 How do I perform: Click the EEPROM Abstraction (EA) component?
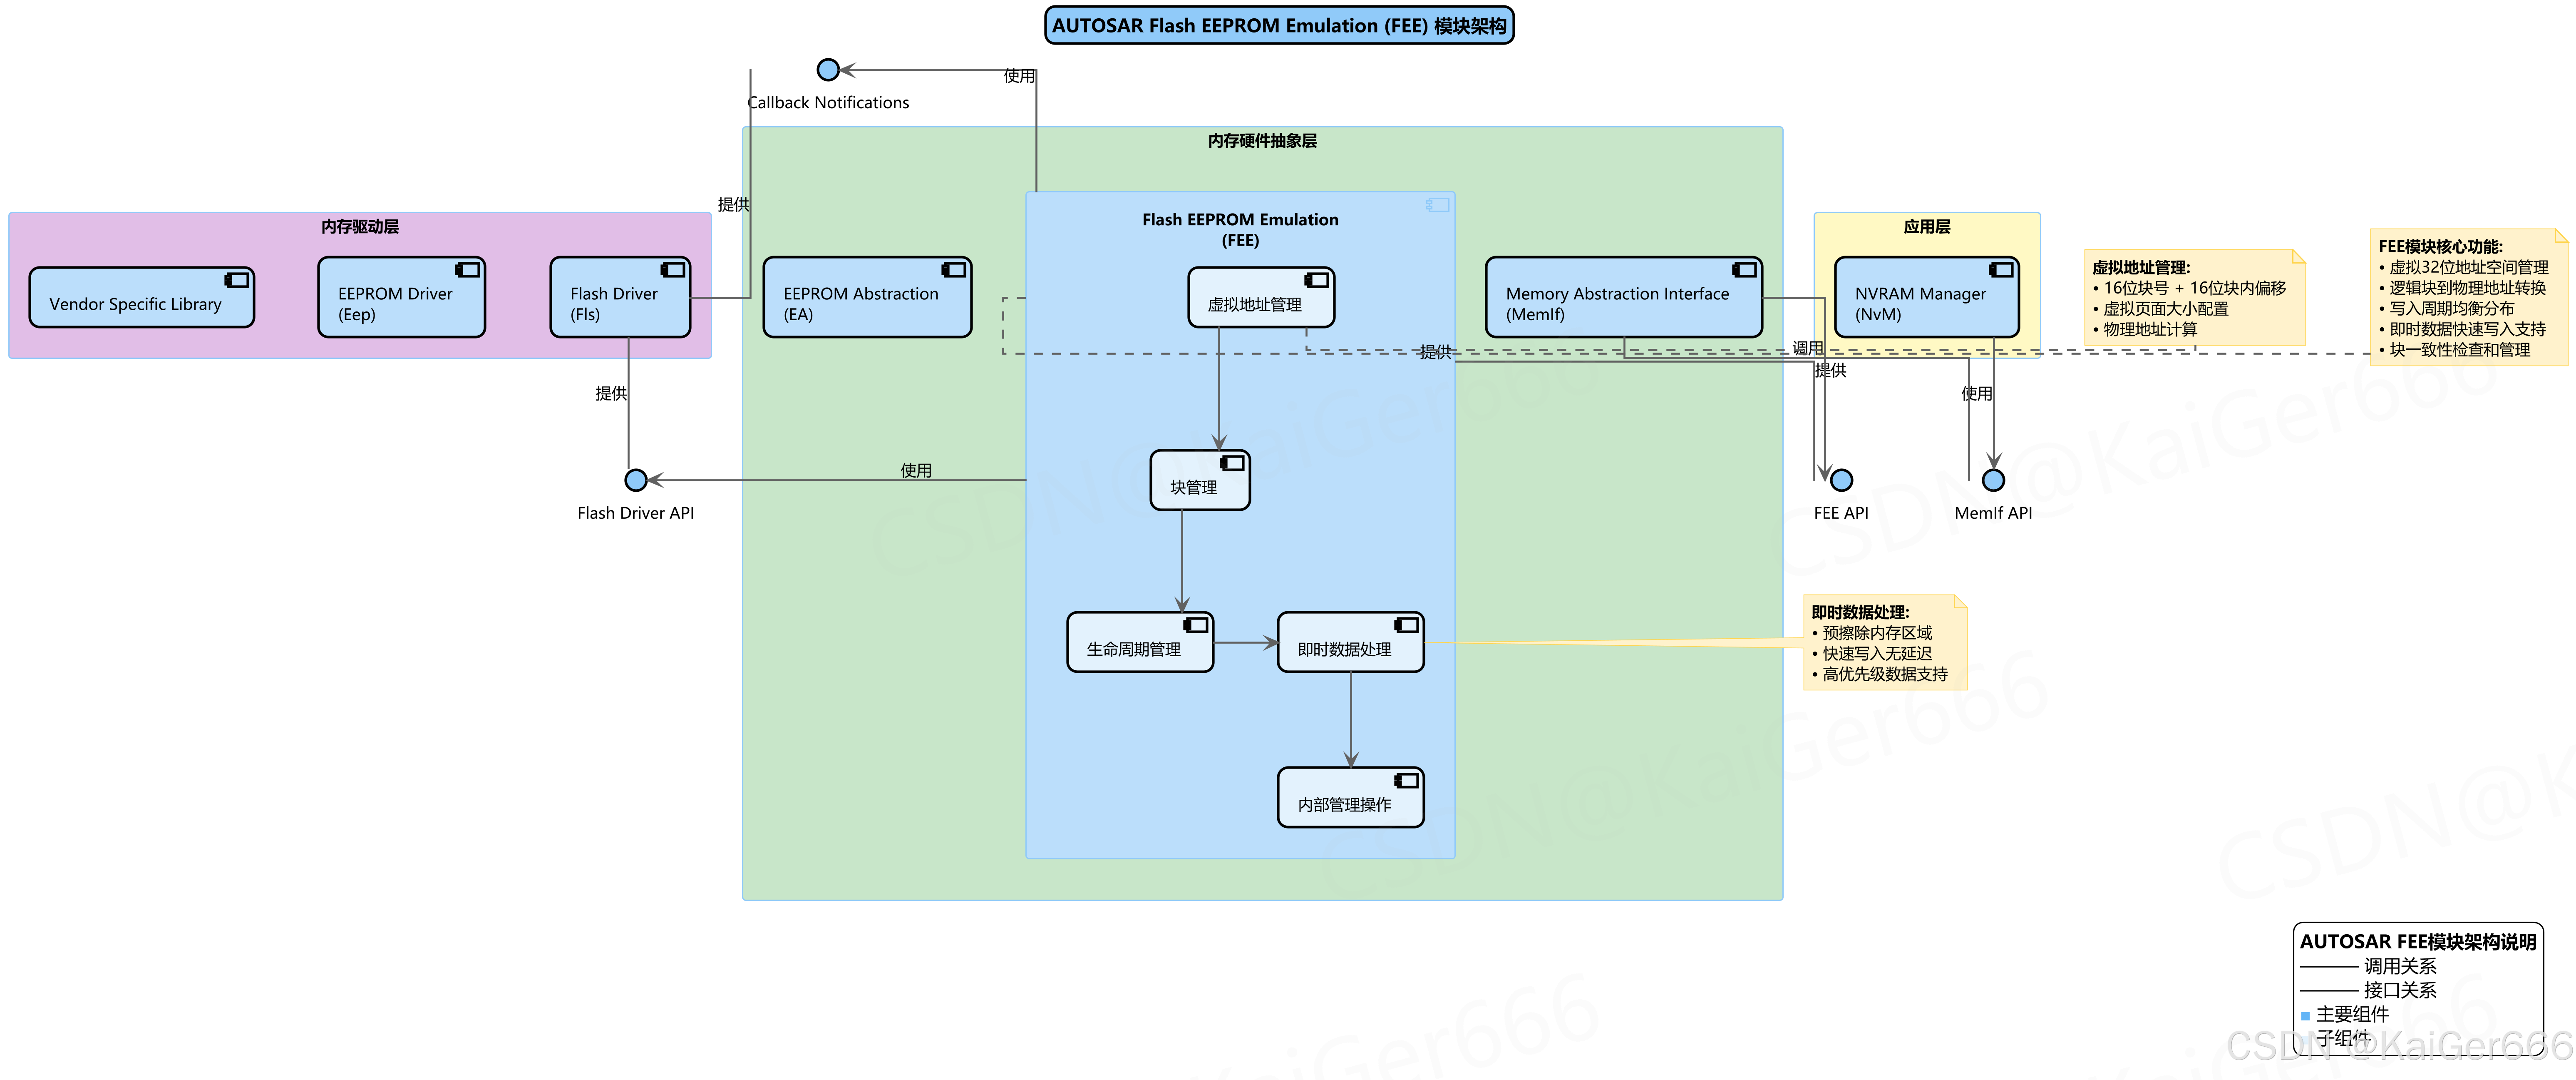867,297
